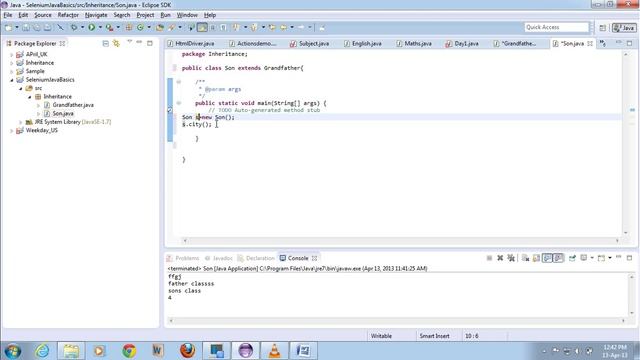Toggle Pin Console button

pyautogui.click(x=572, y=258)
